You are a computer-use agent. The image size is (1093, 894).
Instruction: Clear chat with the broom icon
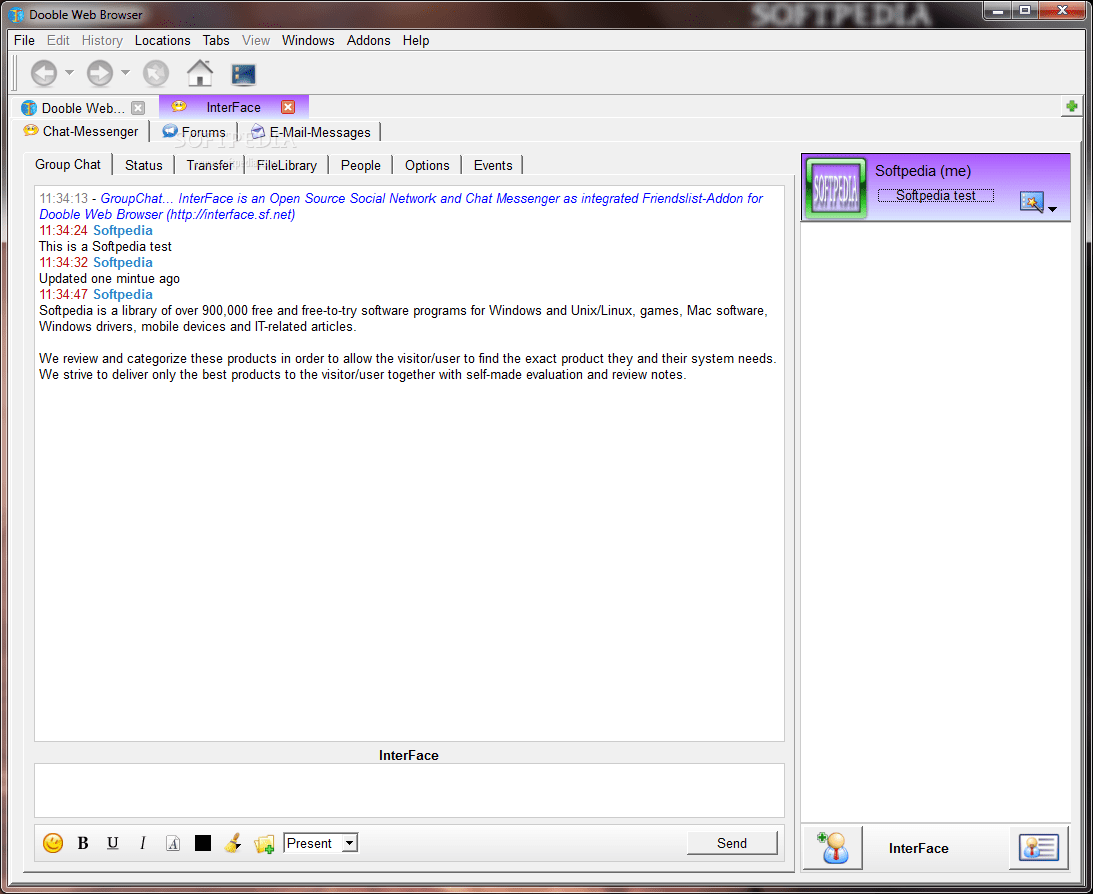[x=233, y=843]
